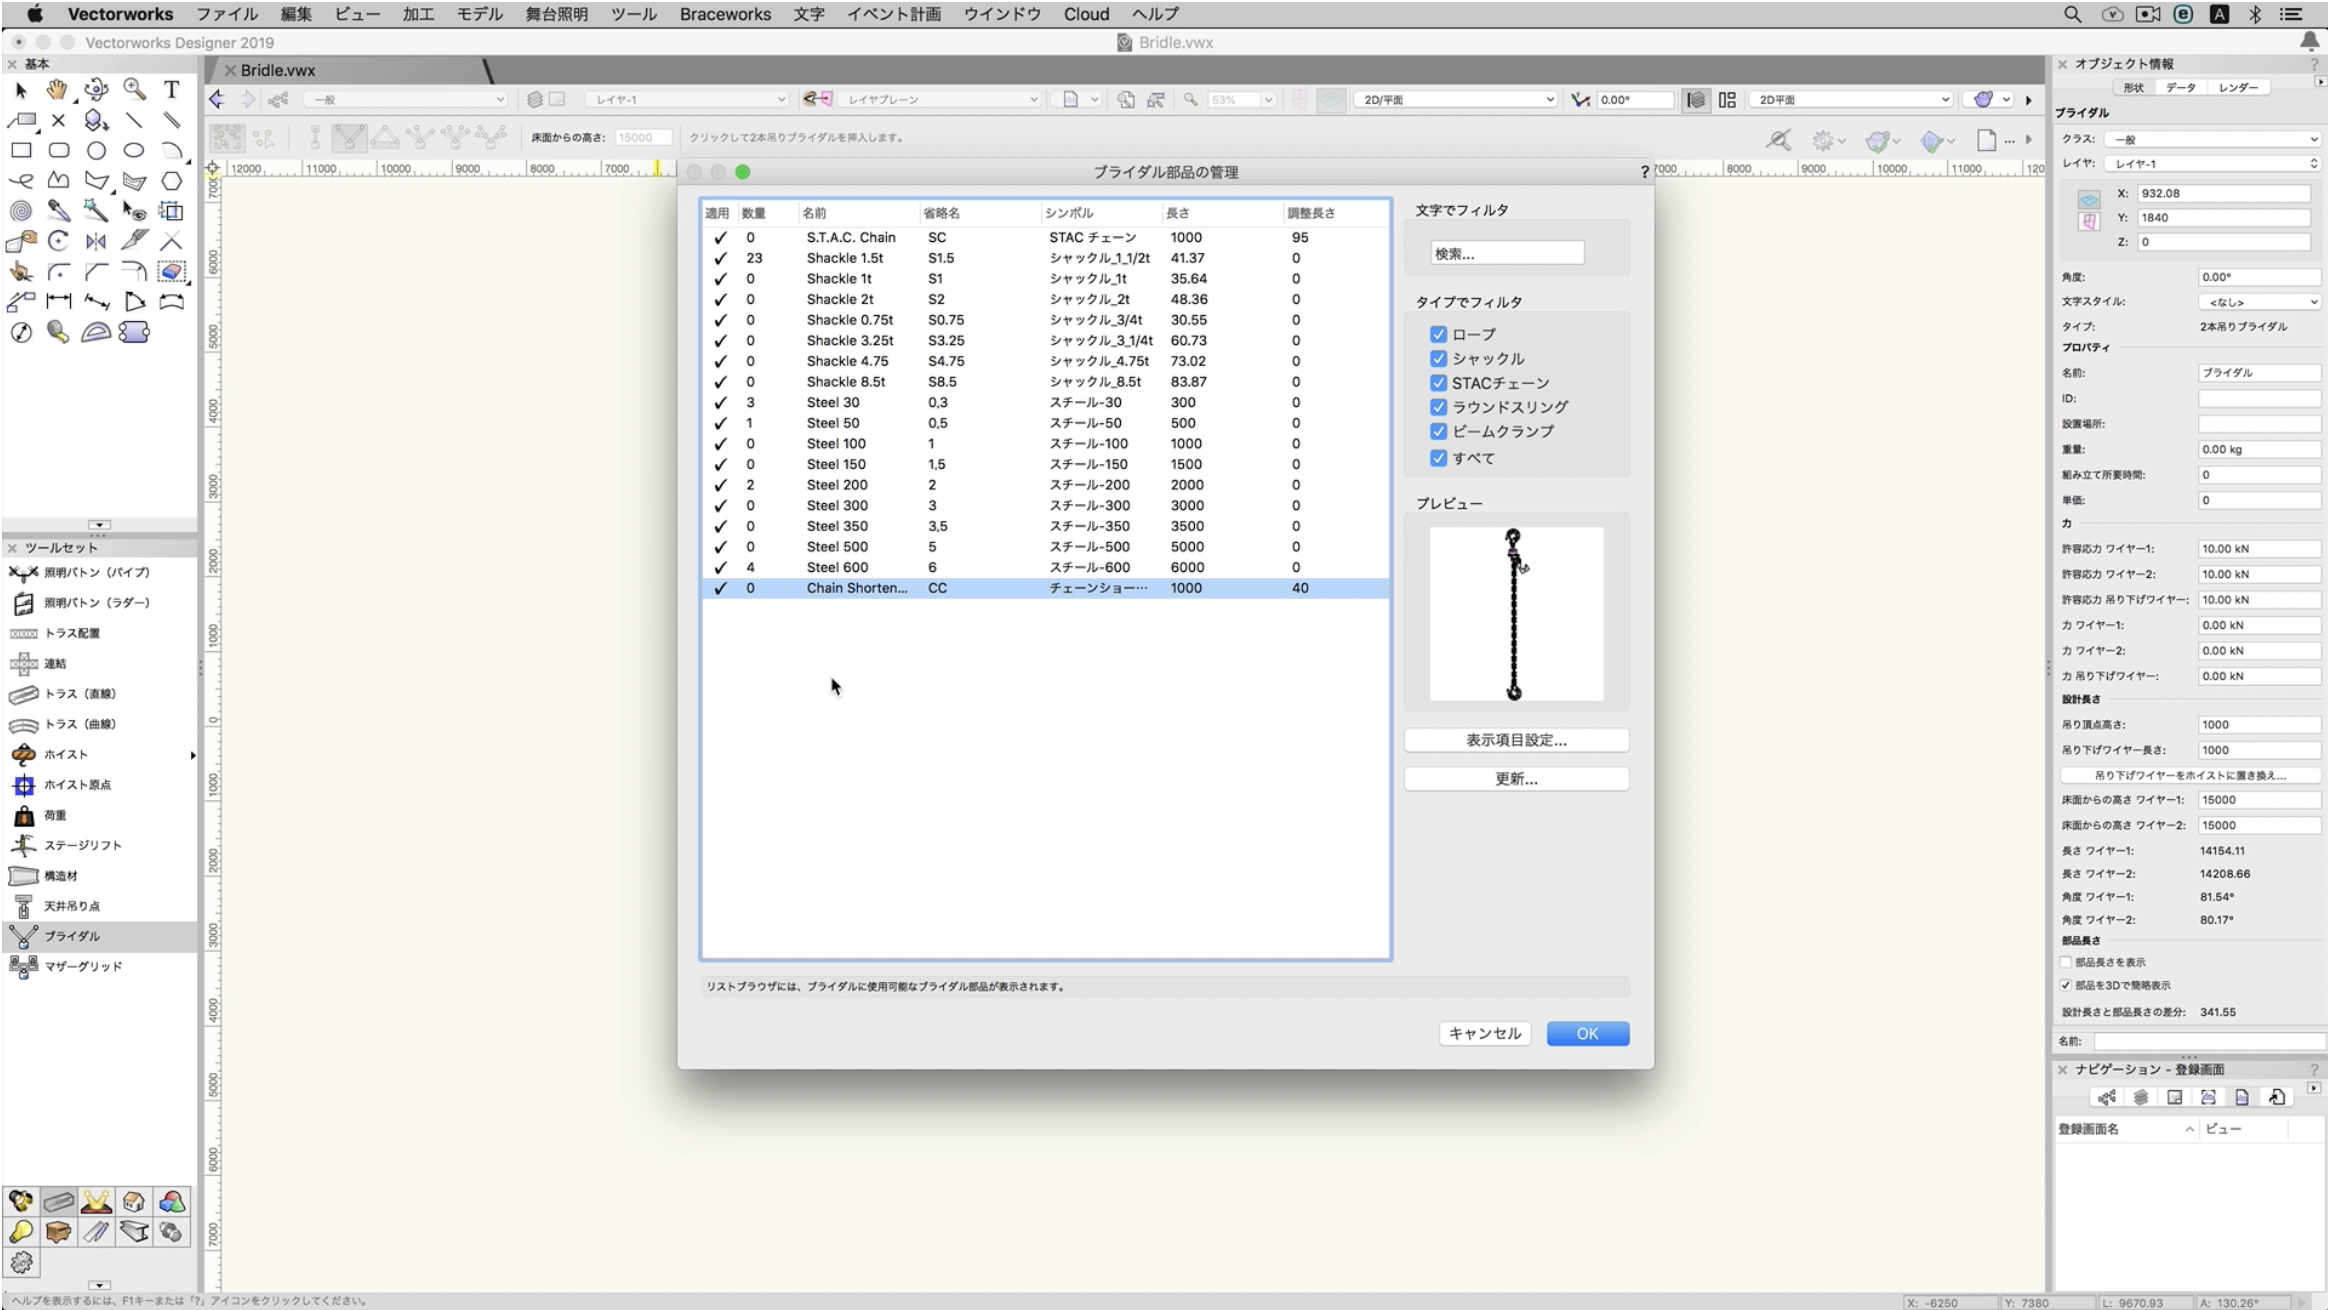The width and height of the screenshot is (2332, 1310).
Task: Select the Text tool
Action: (x=172, y=90)
